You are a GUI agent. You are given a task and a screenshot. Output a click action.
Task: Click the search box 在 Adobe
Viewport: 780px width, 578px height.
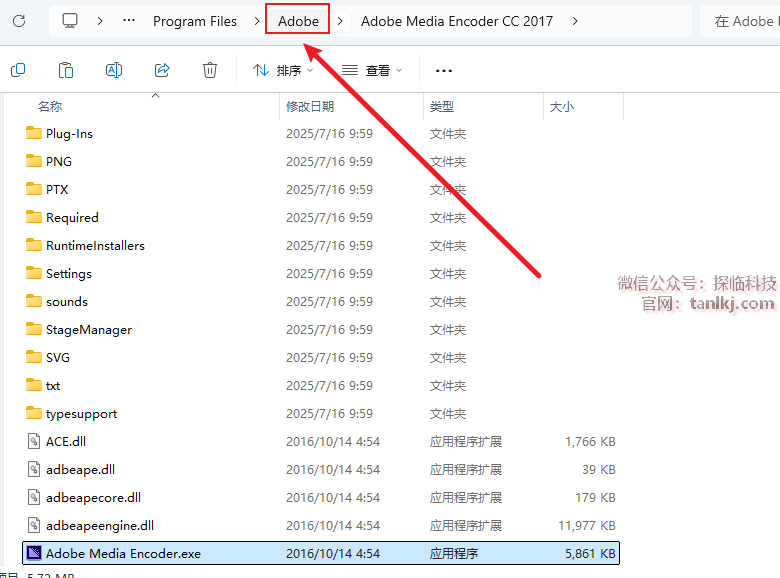(x=740, y=21)
